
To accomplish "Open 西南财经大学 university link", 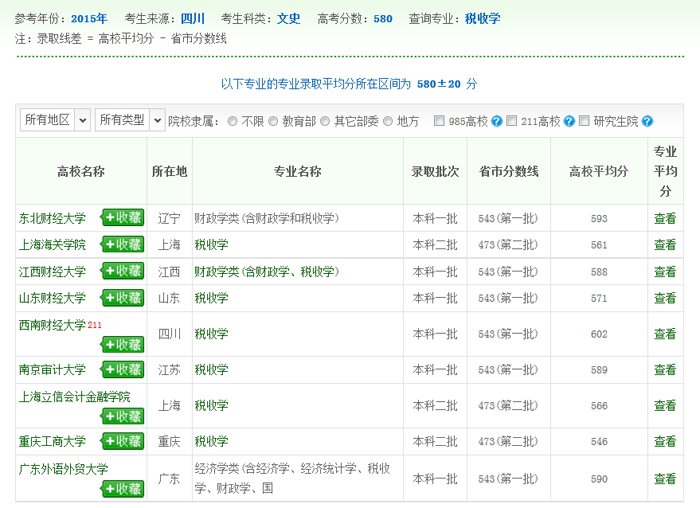I will tap(52, 325).
